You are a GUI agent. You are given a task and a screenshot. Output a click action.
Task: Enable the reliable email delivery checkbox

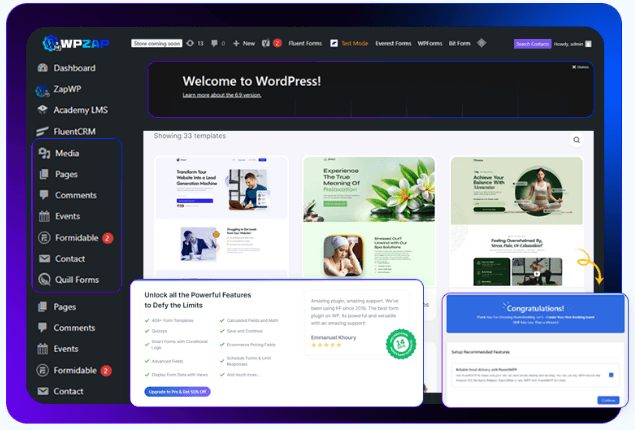(611, 375)
